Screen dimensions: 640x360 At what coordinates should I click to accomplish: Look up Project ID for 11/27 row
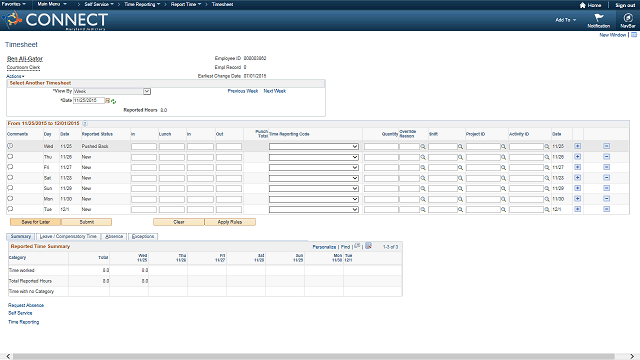pos(504,168)
